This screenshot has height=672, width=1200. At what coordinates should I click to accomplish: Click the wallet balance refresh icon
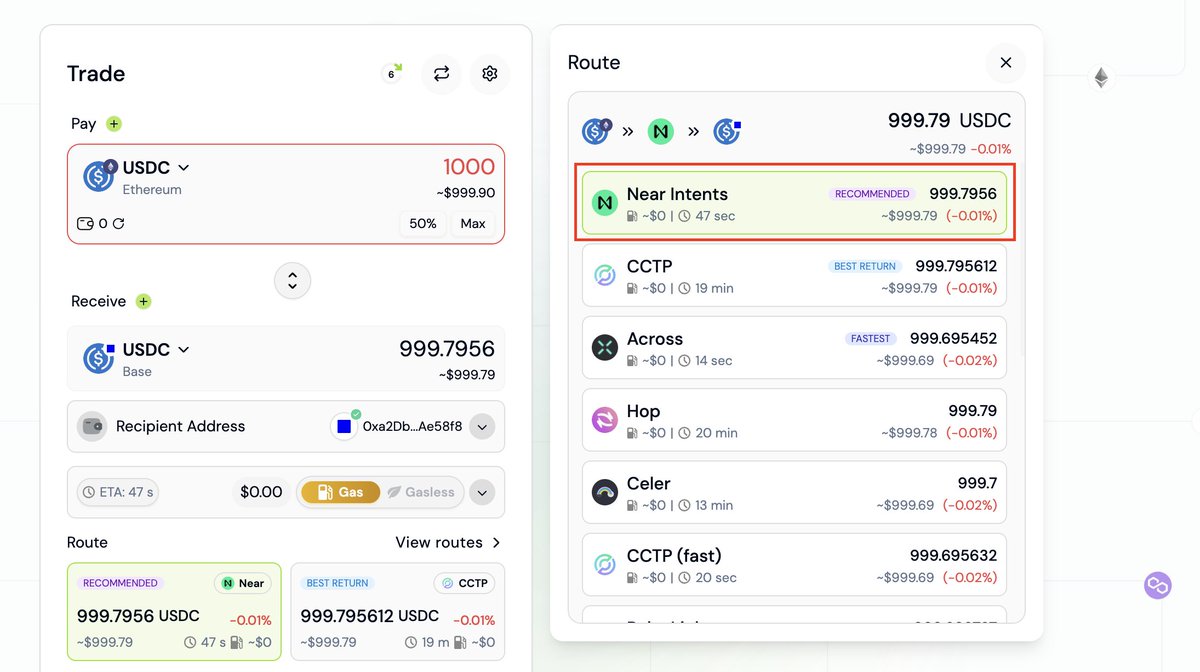118,224
